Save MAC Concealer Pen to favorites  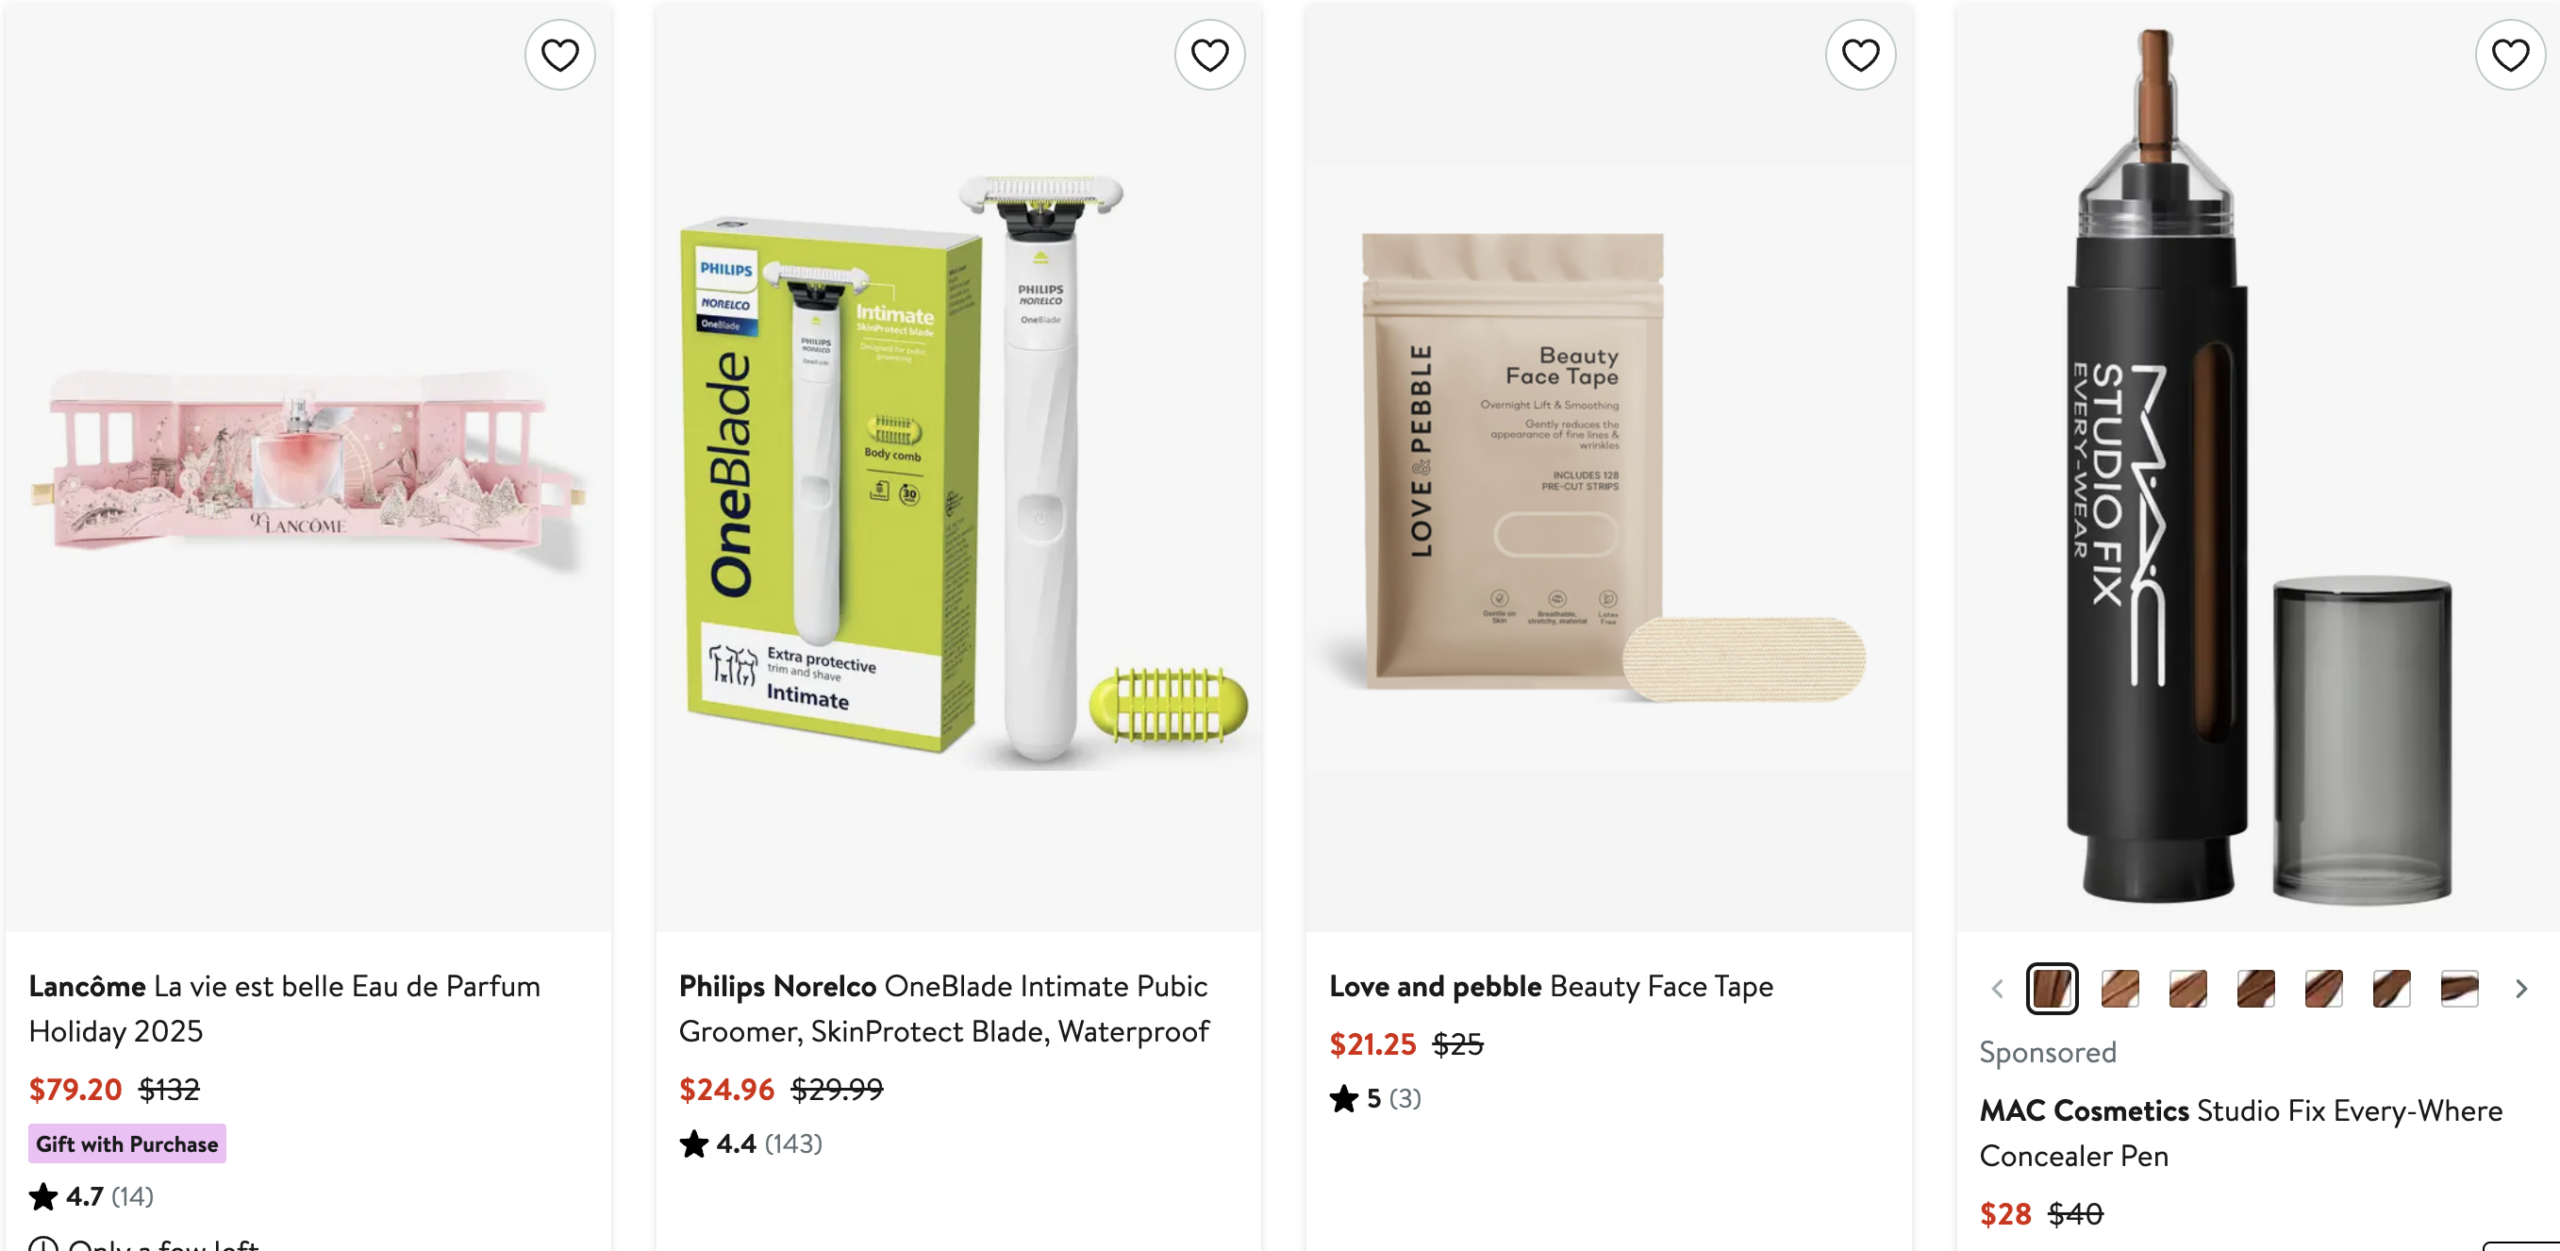pyautogui.click(x=2510, y=55)
